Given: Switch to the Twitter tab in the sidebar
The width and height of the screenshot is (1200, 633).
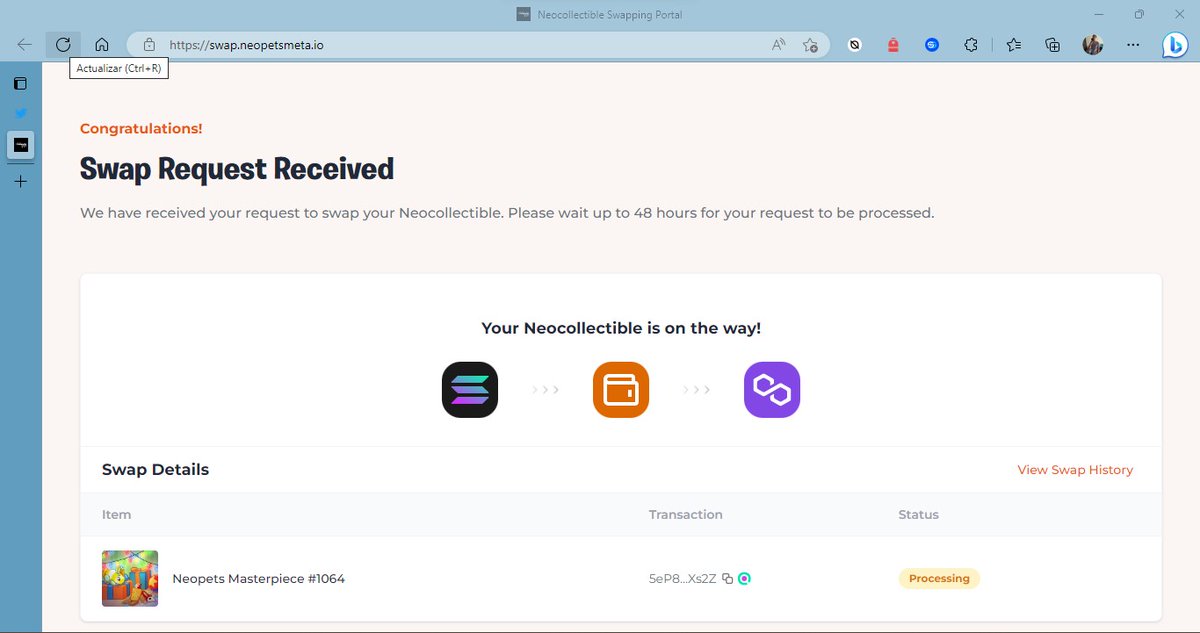Looking at the screenshot, I should [20, 113].
